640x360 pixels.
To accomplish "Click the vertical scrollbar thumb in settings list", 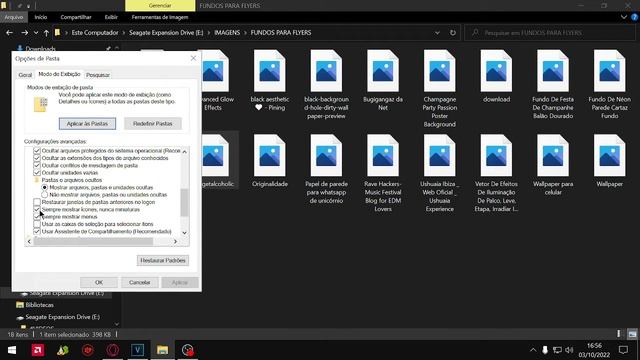I will [x=184, y=202].
